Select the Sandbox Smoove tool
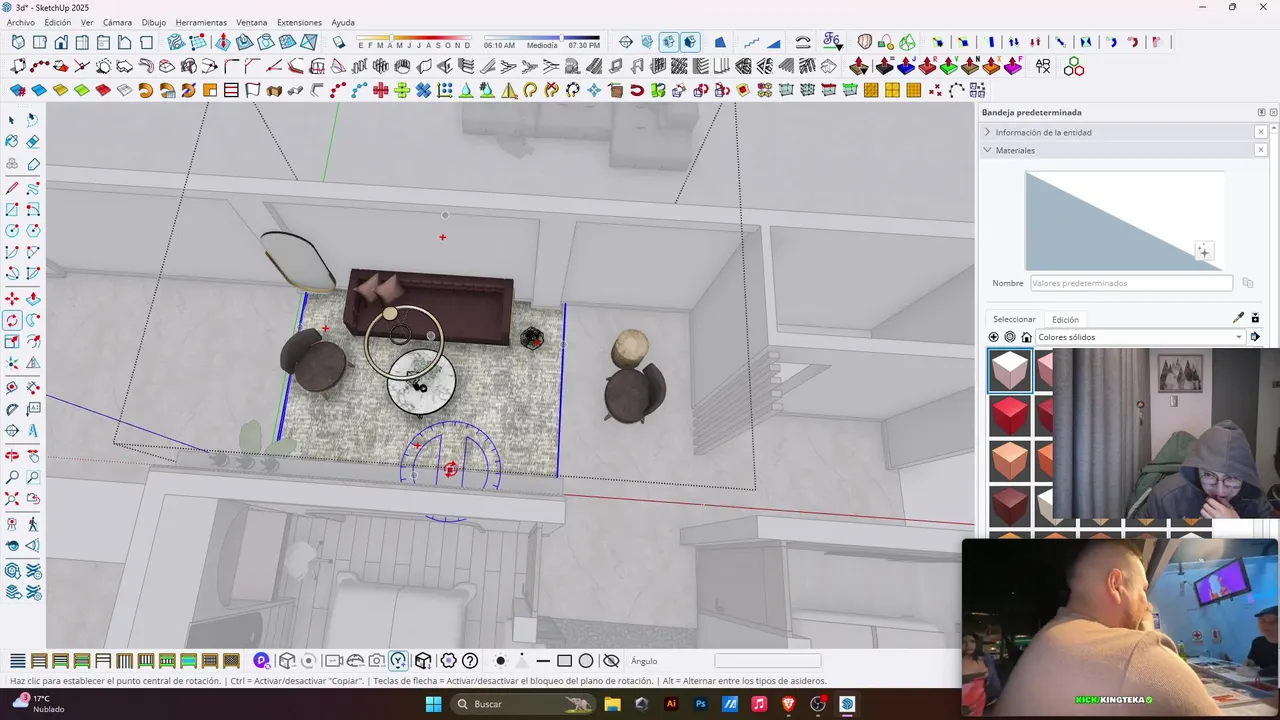 click(x=221, y=42)
